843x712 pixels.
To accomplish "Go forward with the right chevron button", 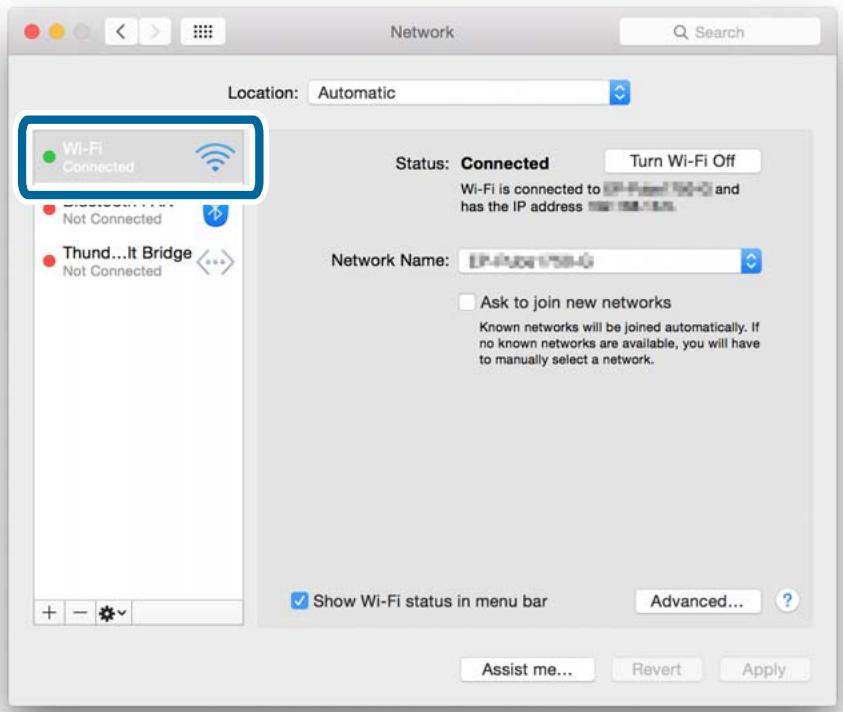I will pos(155,32).
